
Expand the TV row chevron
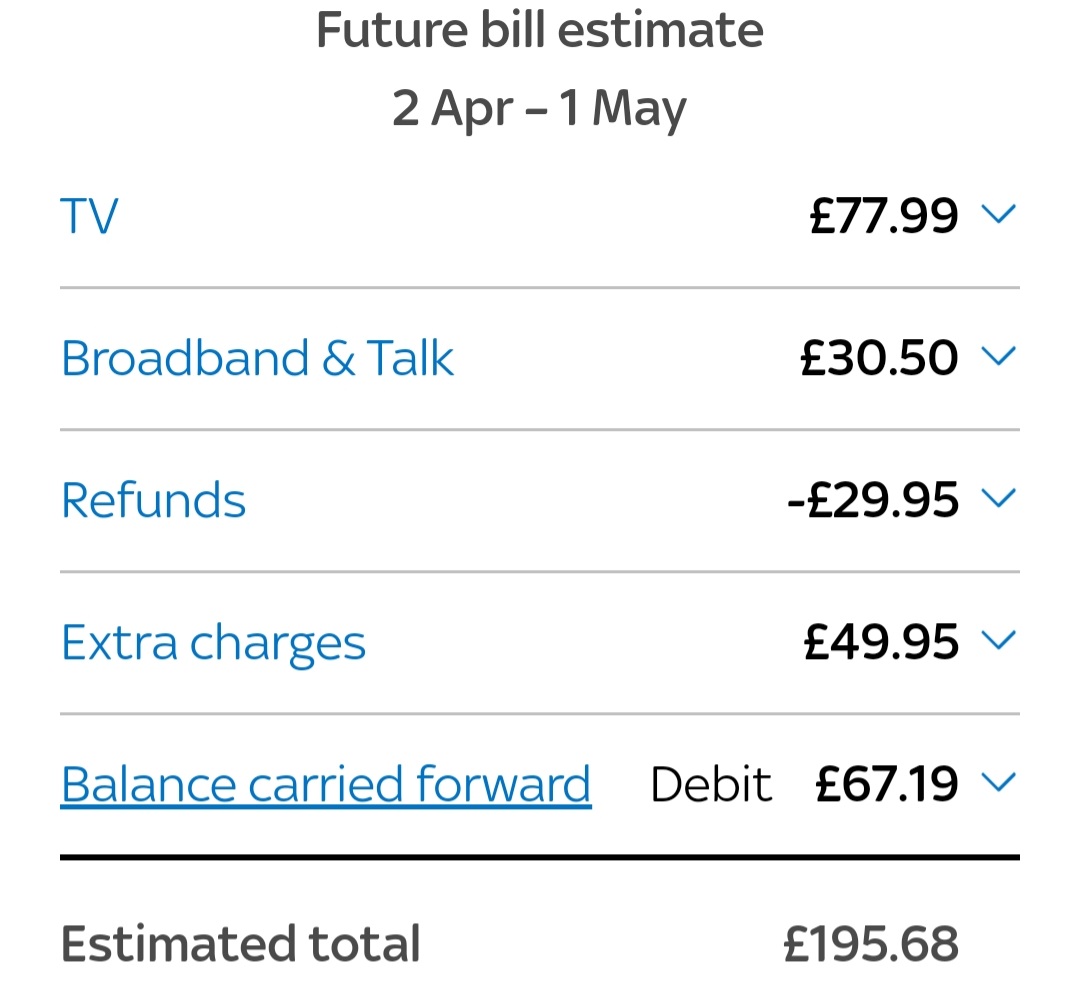[x=998, y=214]
